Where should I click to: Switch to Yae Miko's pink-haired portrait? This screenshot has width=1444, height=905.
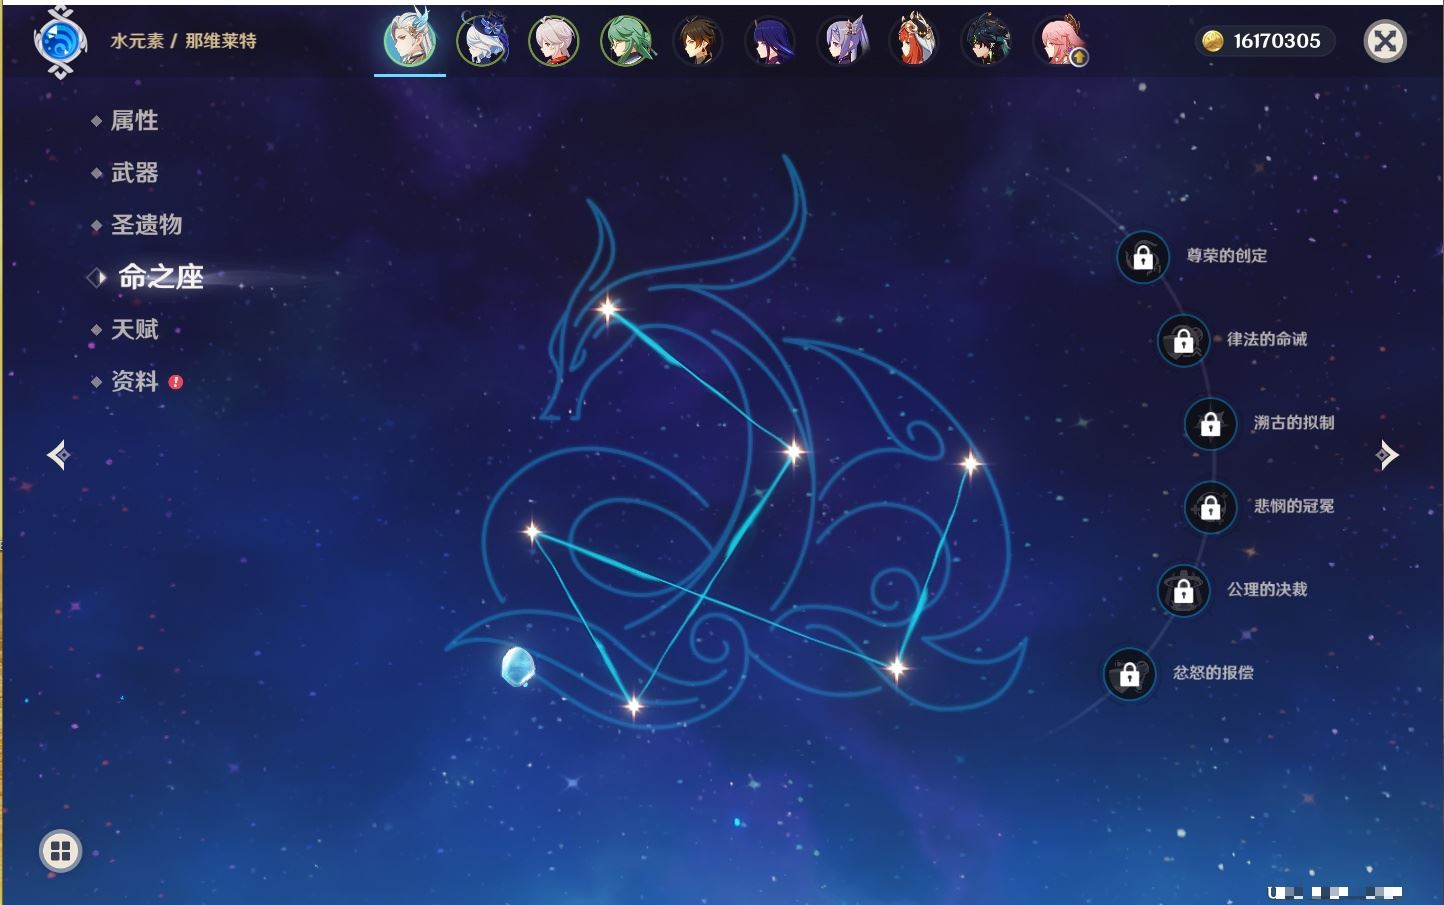(1059, 41)
